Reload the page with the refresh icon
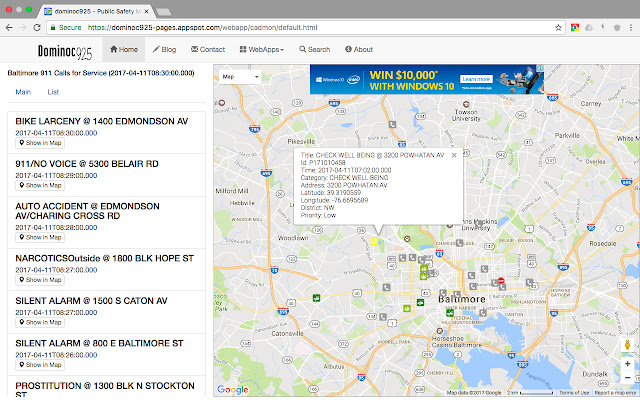The height and width of the screenshot is (400, 640). coord(37,28)
